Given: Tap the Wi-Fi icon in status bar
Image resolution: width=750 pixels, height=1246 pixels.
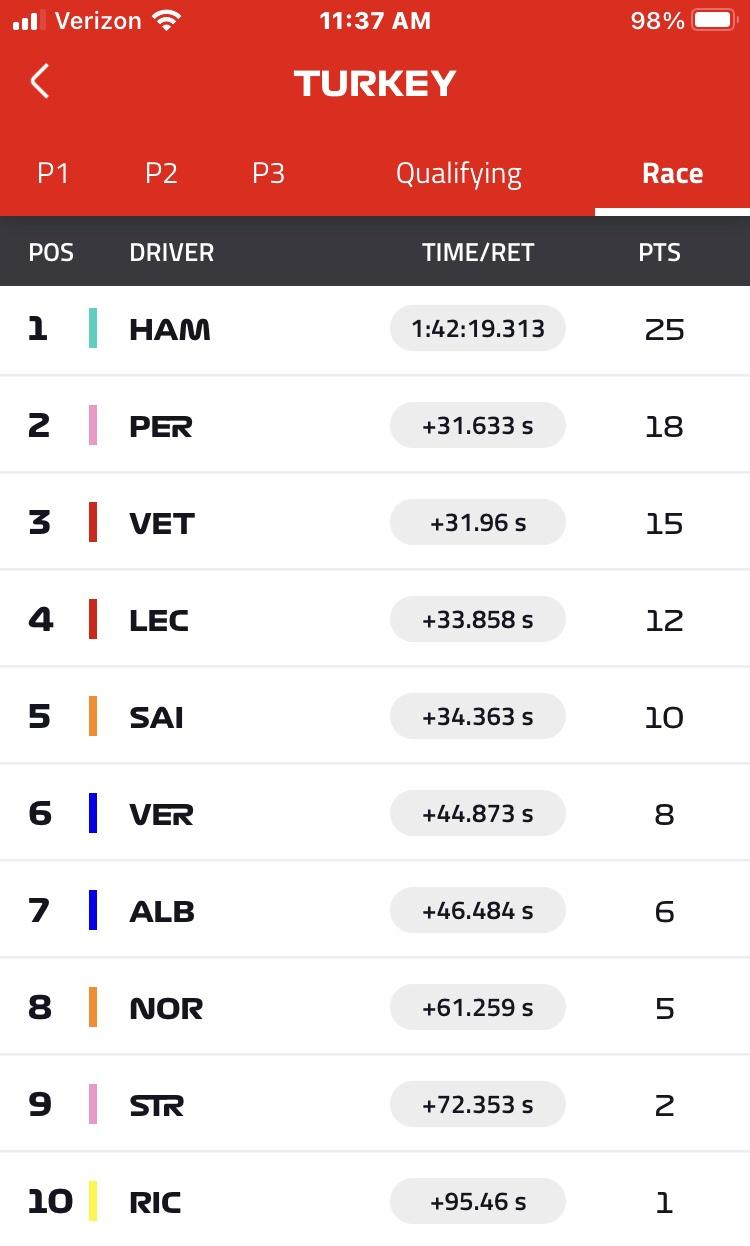Looking at the screenshot, I should (166, 20).
